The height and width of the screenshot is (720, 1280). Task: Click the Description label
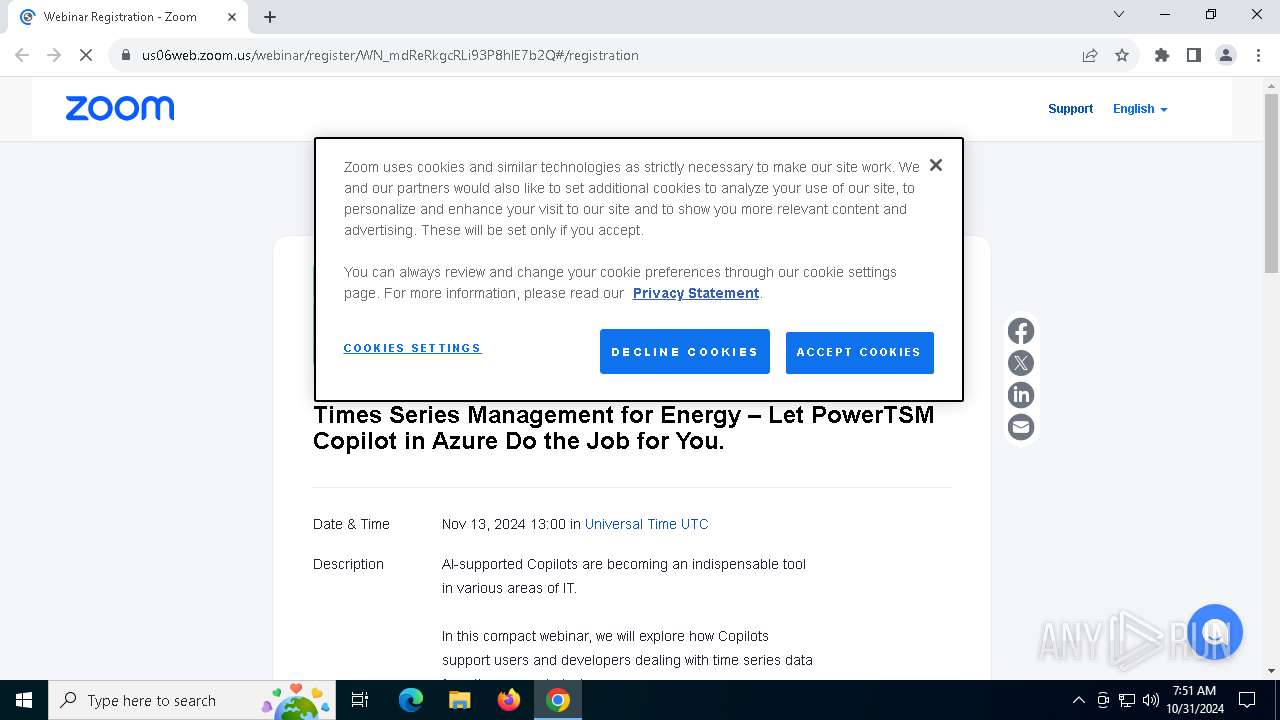[x=348, y=564]
